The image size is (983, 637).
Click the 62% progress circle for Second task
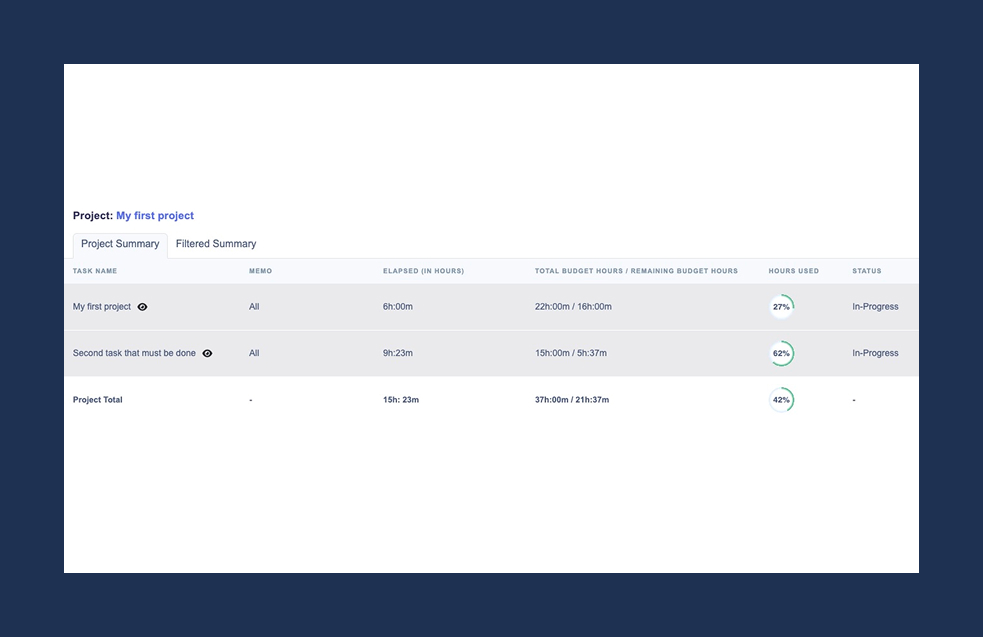tap(781, 353)
